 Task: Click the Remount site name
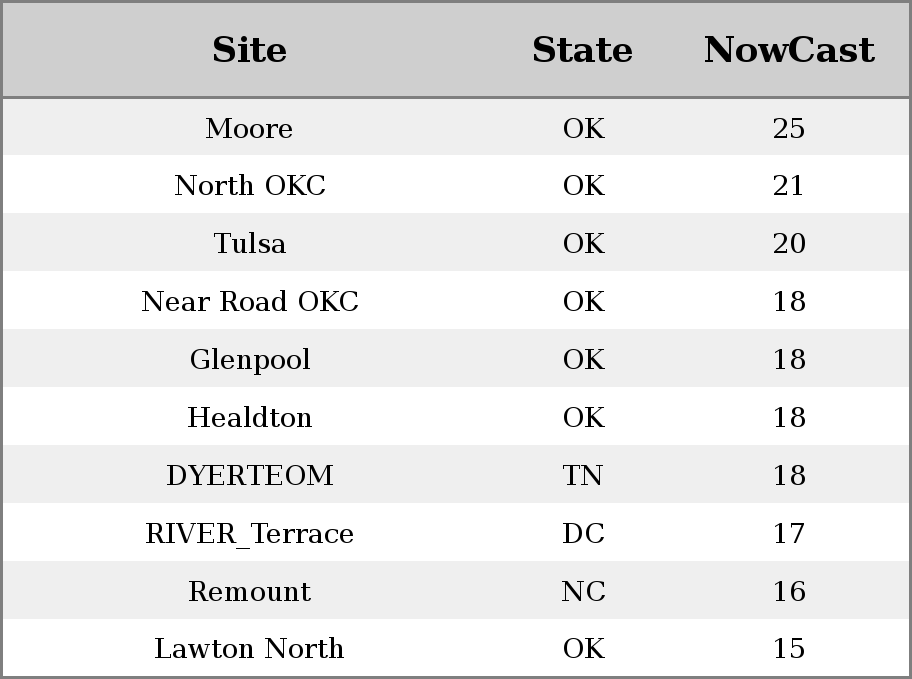(250, 591)
